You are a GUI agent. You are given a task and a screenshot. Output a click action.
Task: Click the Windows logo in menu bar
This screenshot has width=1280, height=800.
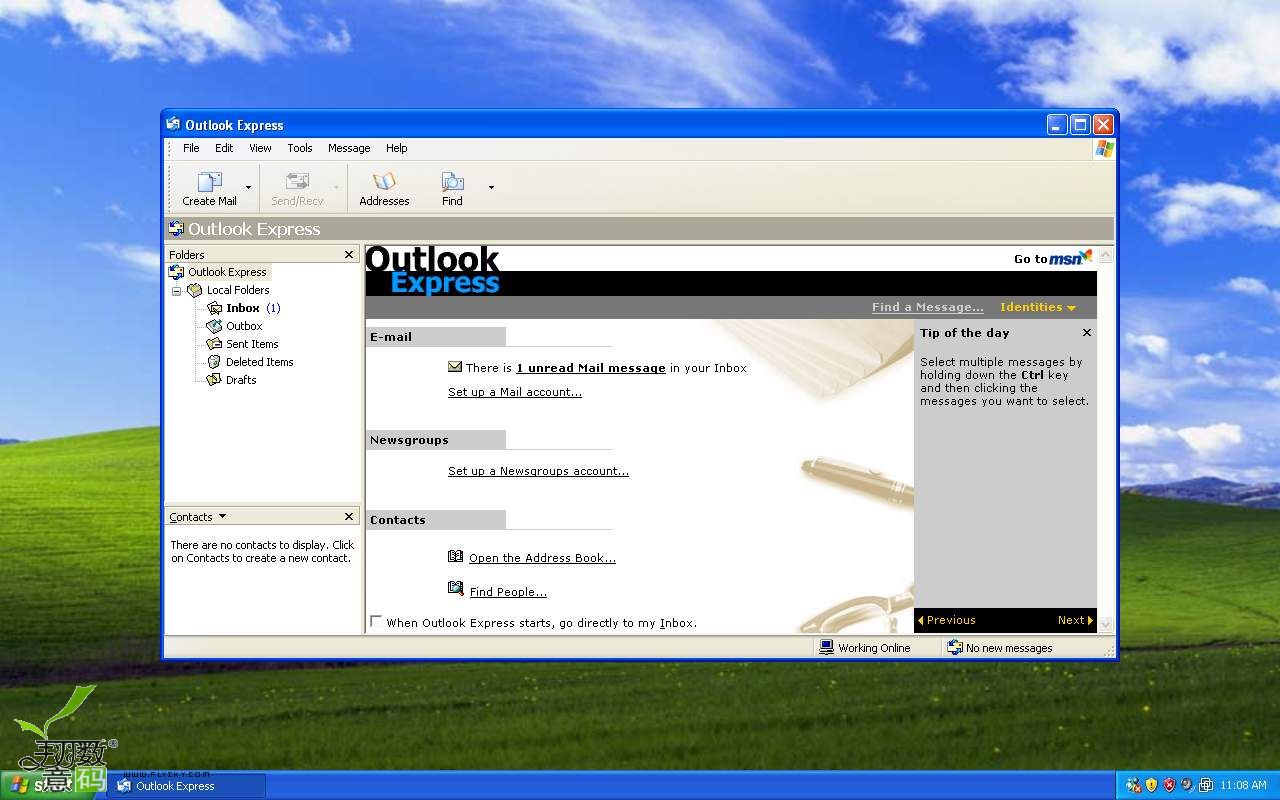tap(1104, 148)
